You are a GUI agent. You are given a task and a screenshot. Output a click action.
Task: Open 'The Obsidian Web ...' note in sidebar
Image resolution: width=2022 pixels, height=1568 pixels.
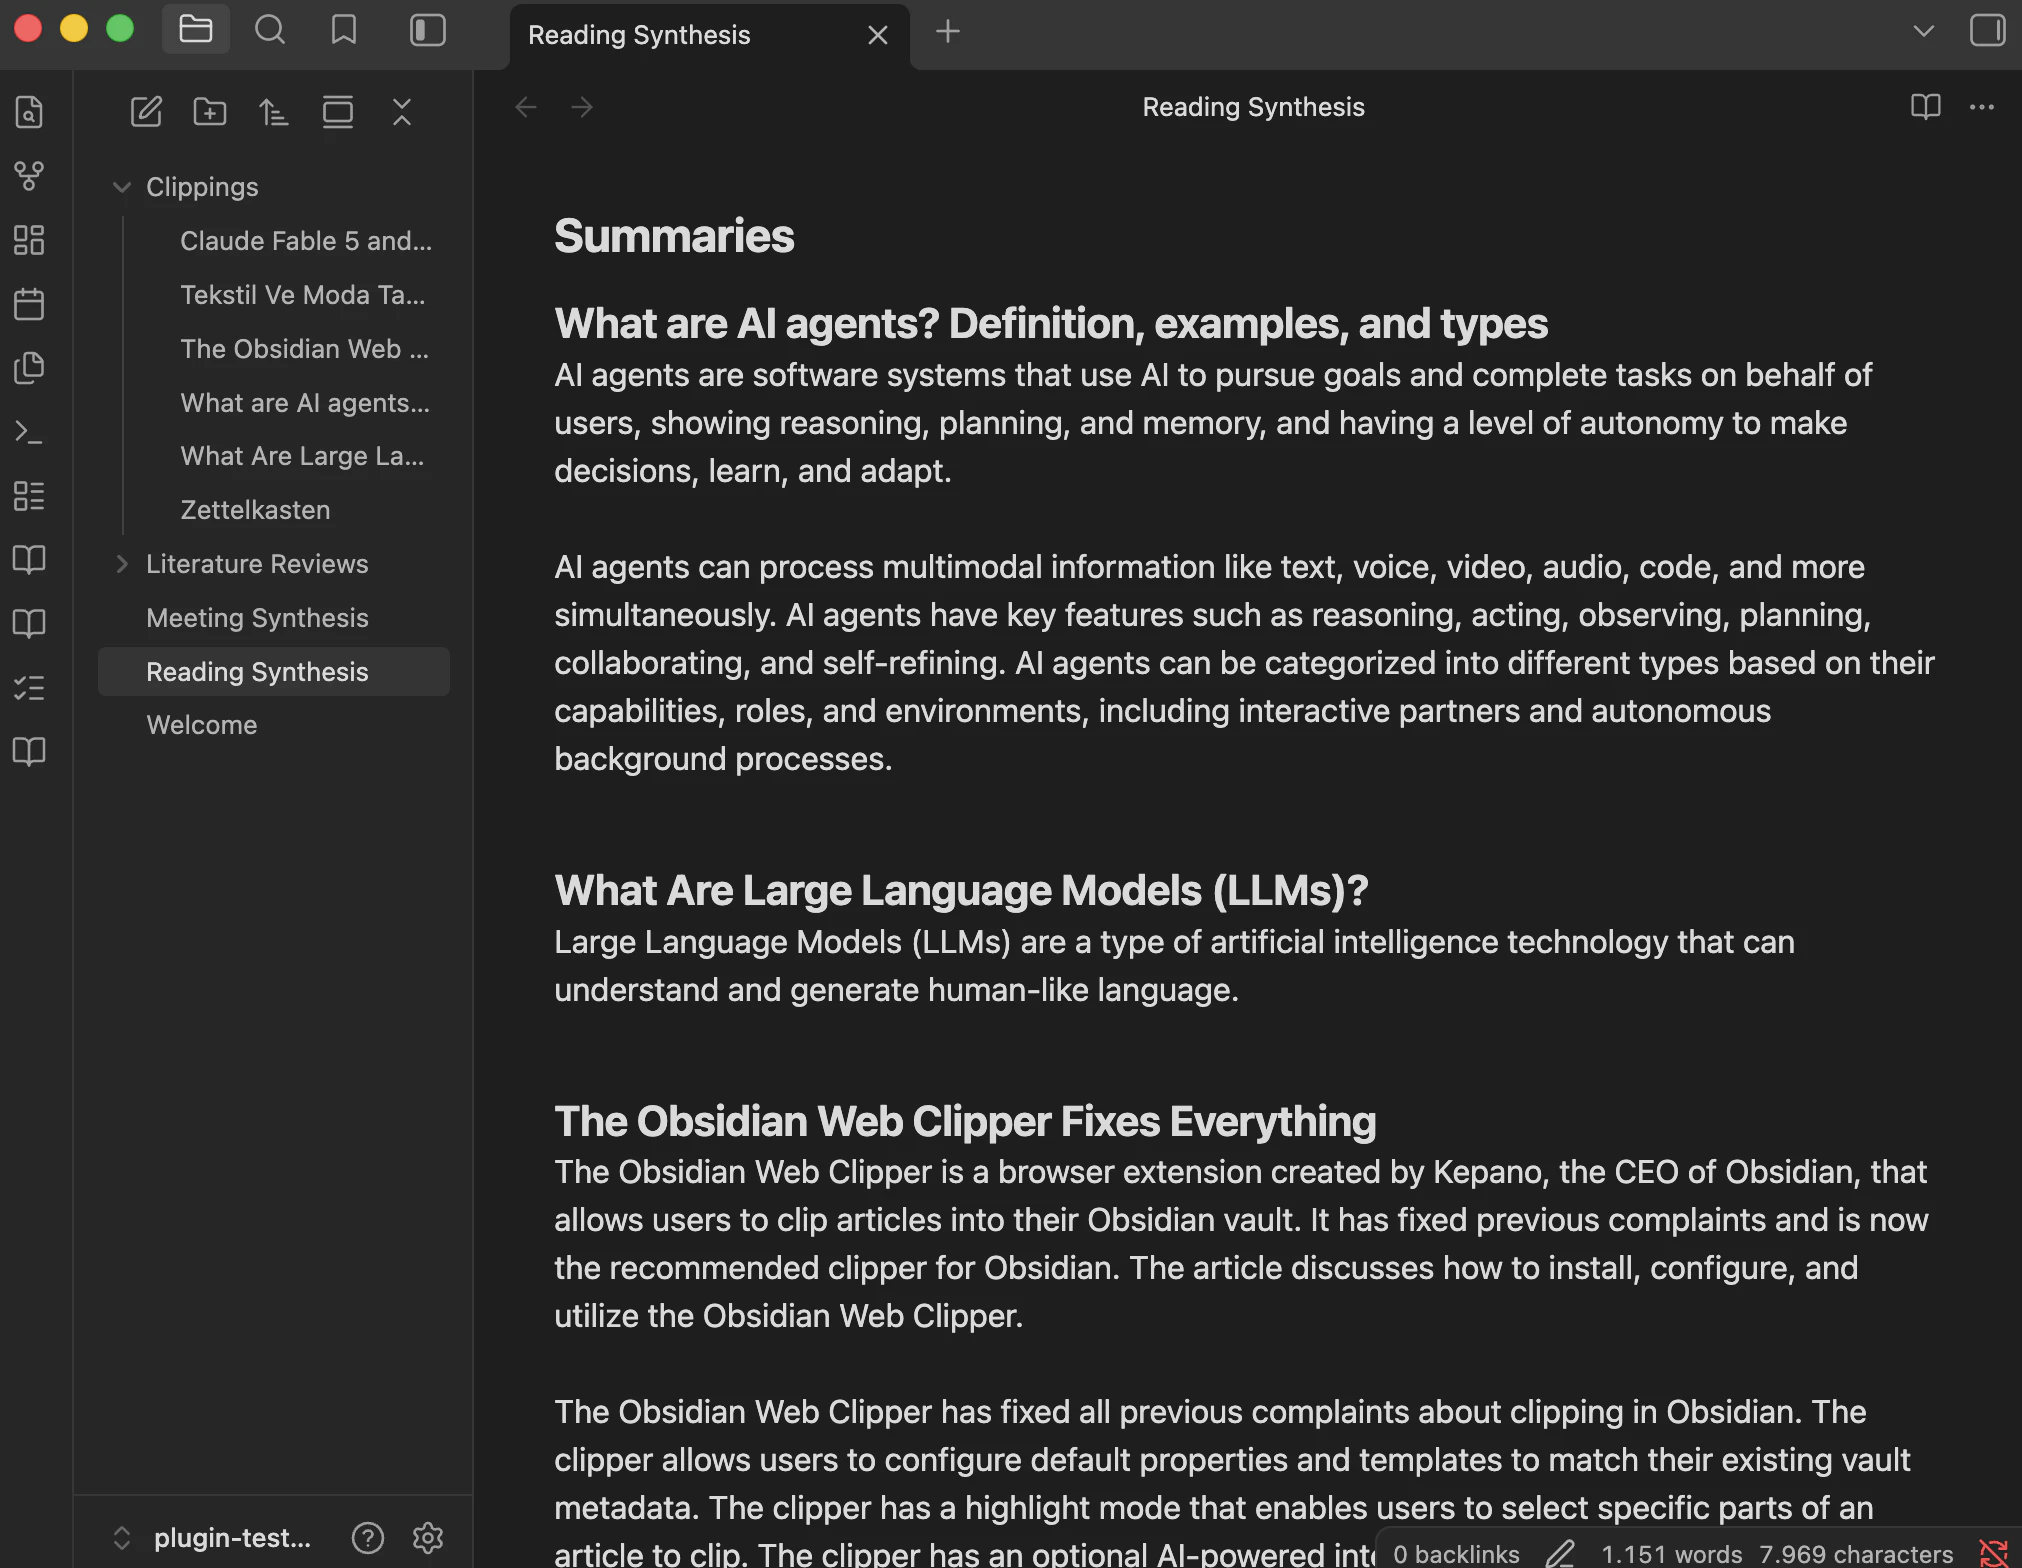304,349
